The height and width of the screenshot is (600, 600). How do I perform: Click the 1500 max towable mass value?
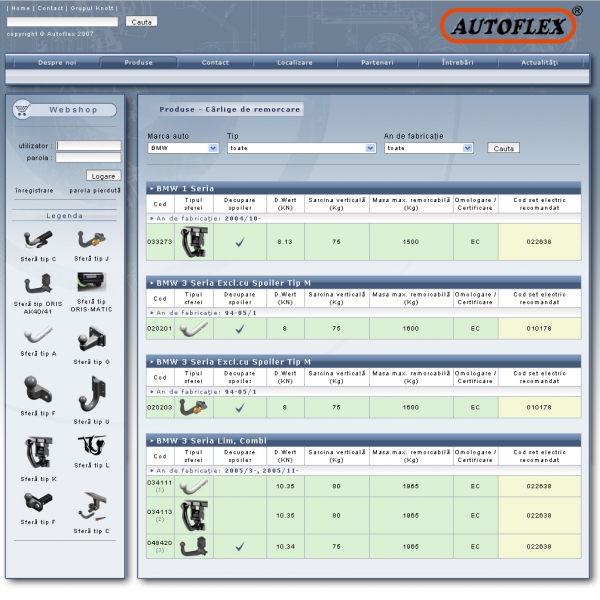pyautogui.click(x=411, y=242)
